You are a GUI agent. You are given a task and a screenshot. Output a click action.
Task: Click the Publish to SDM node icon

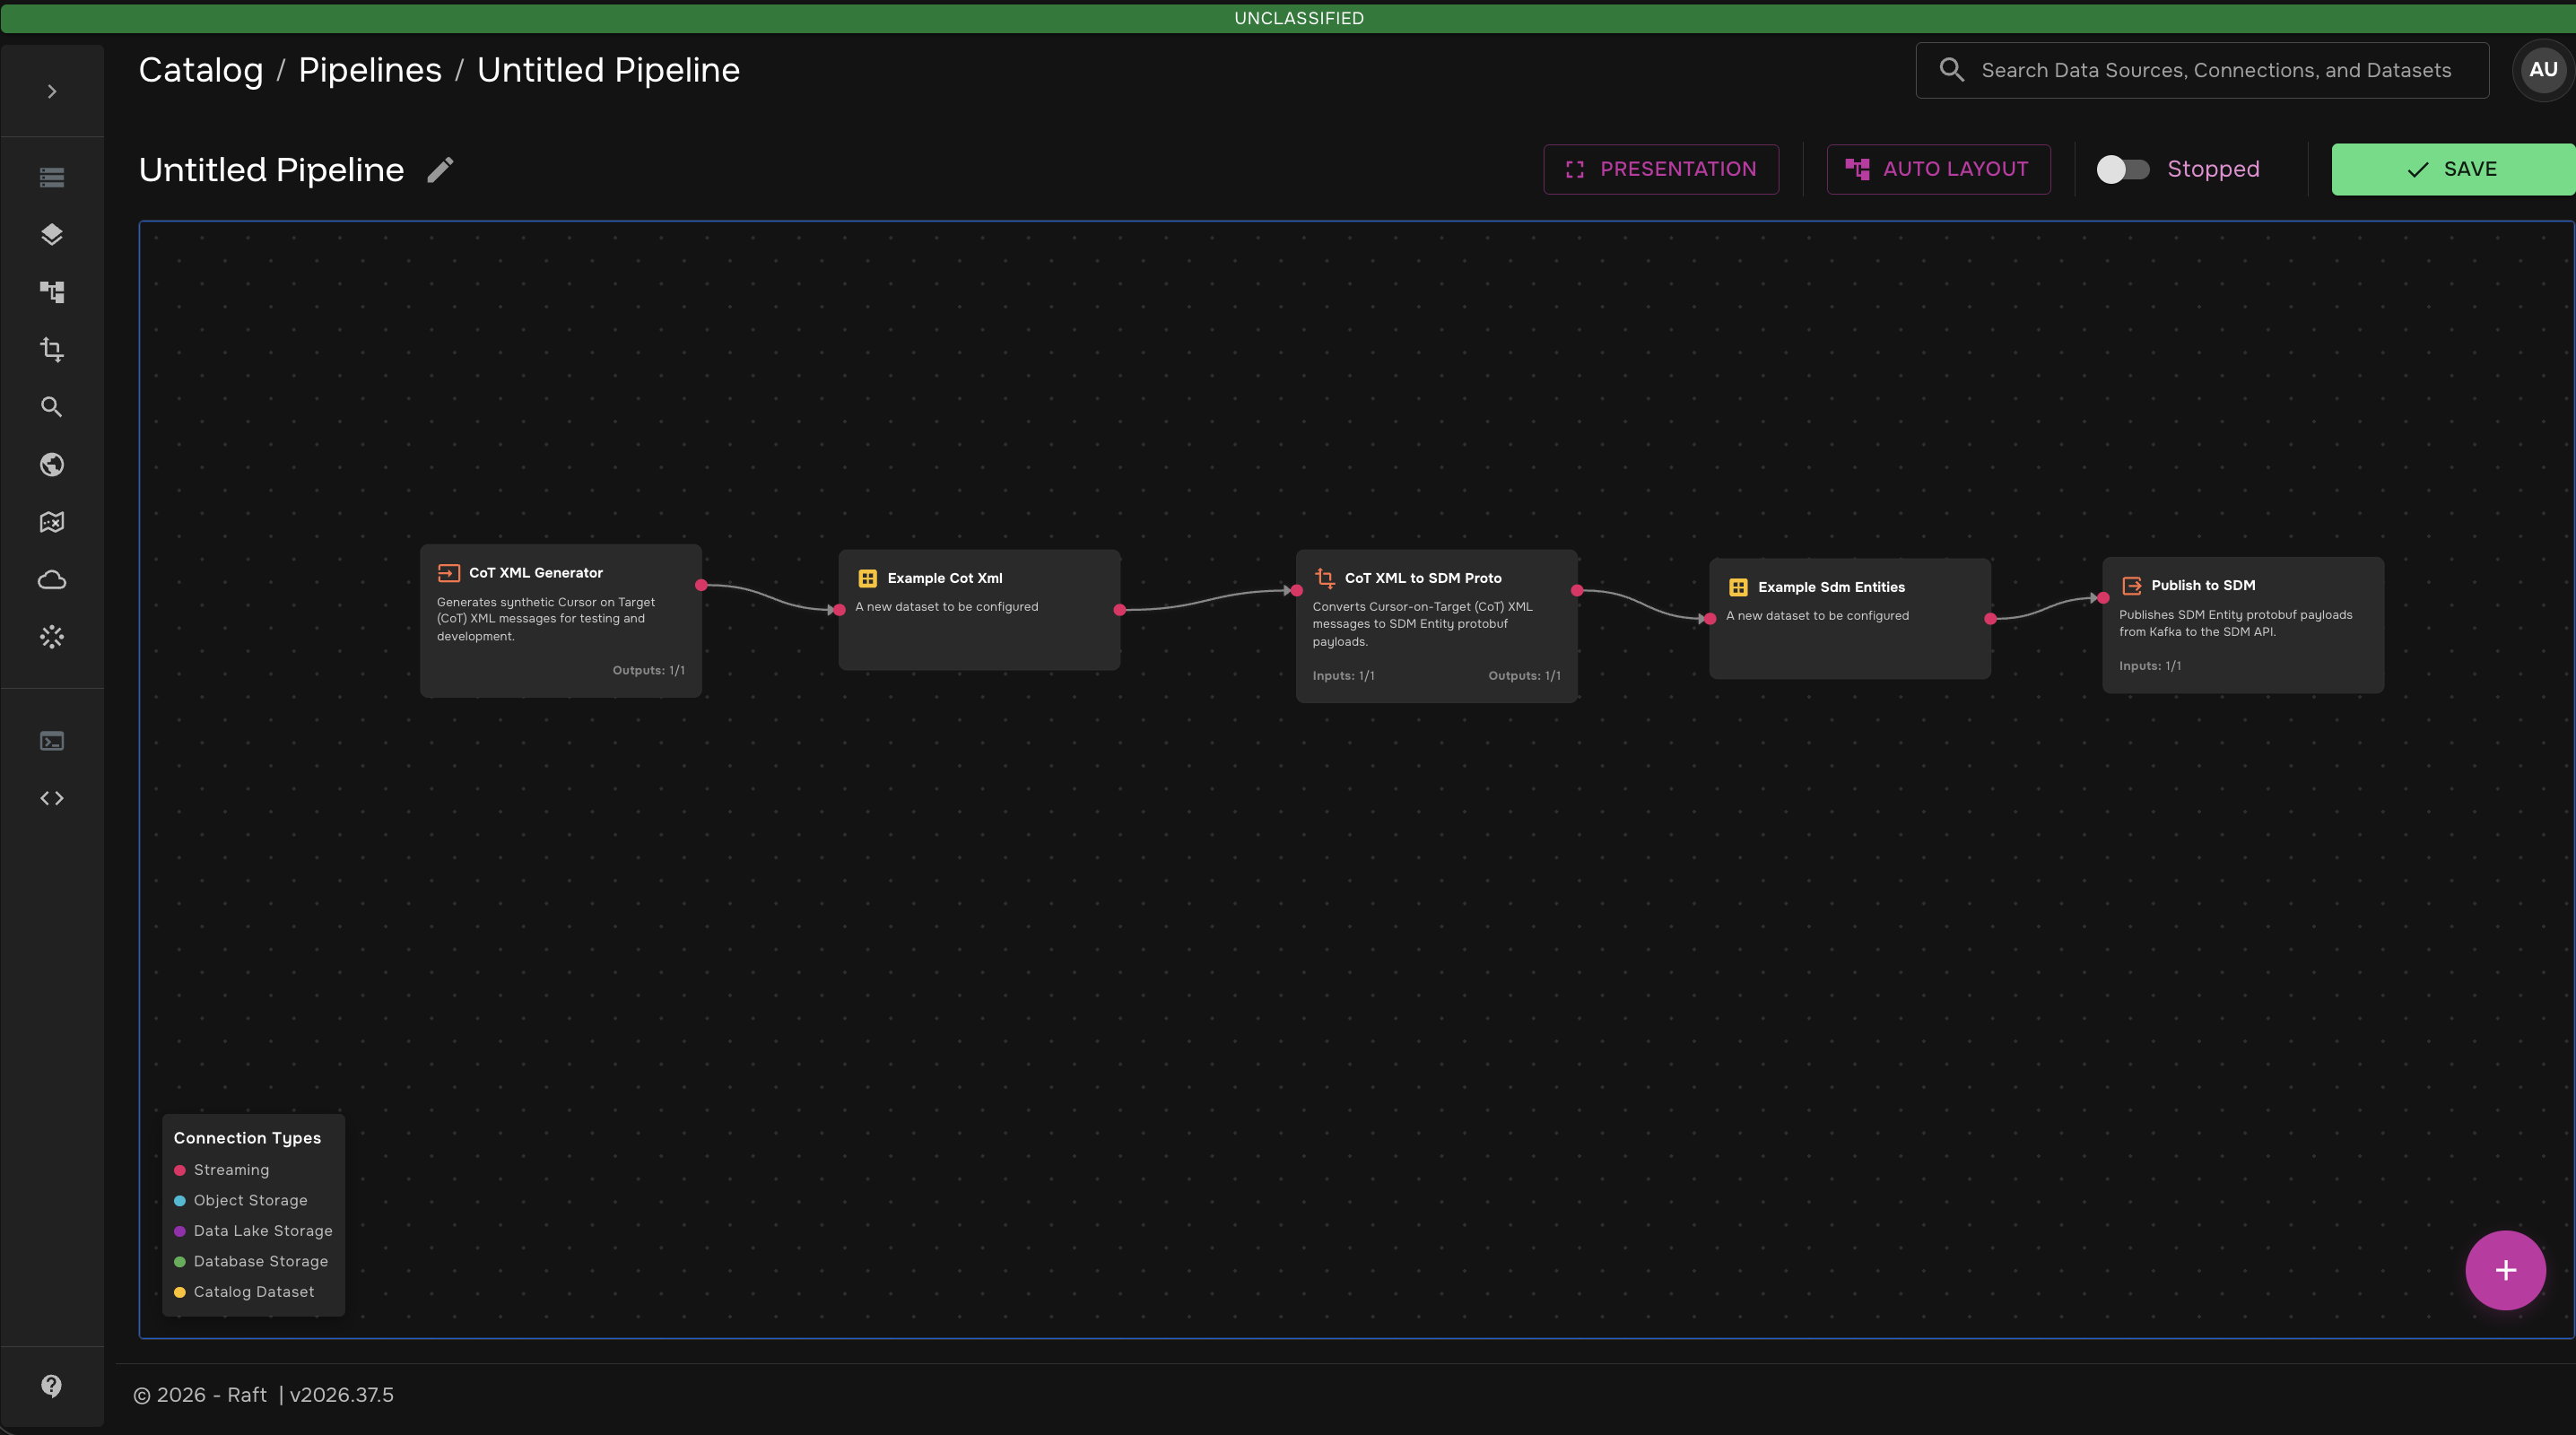tap(2132, 586)
